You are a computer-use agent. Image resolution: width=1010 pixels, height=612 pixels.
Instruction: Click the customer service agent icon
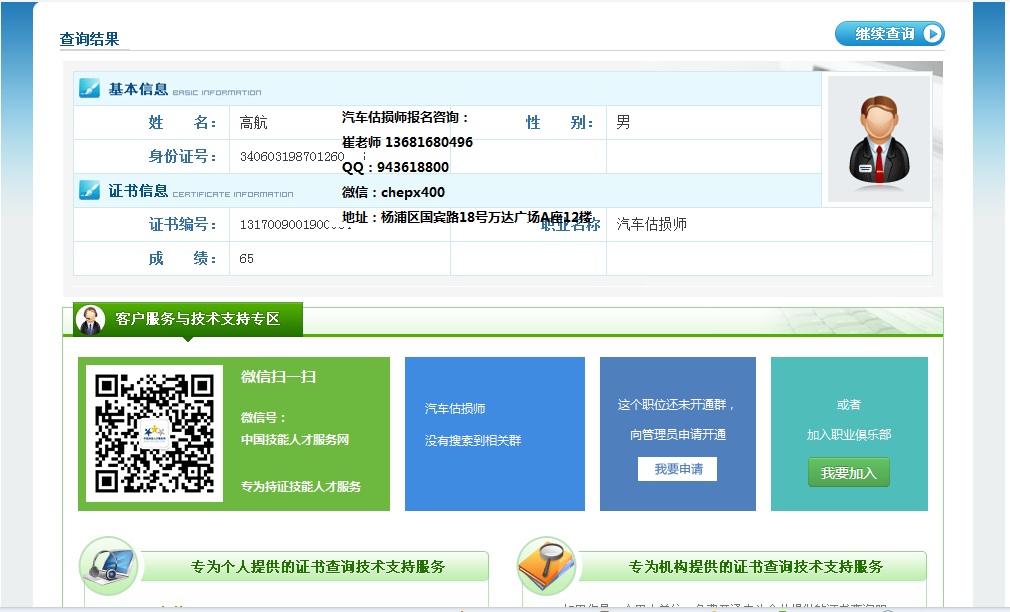tap(91, 319)
